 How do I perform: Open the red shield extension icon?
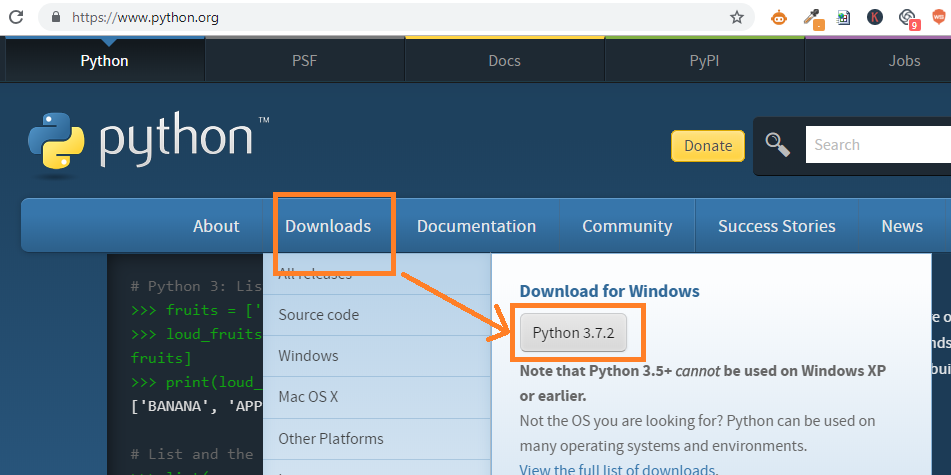click(939, 18)
